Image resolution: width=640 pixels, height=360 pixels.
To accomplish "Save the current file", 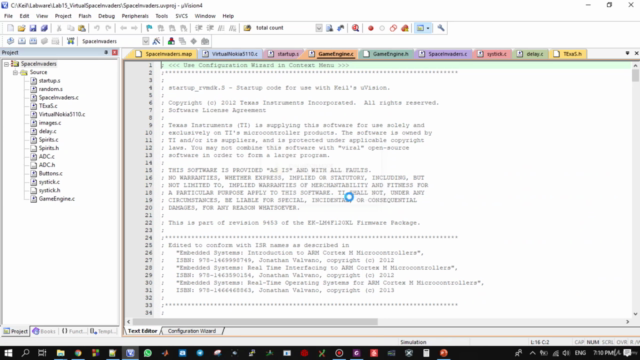I will tap(33, 28).
